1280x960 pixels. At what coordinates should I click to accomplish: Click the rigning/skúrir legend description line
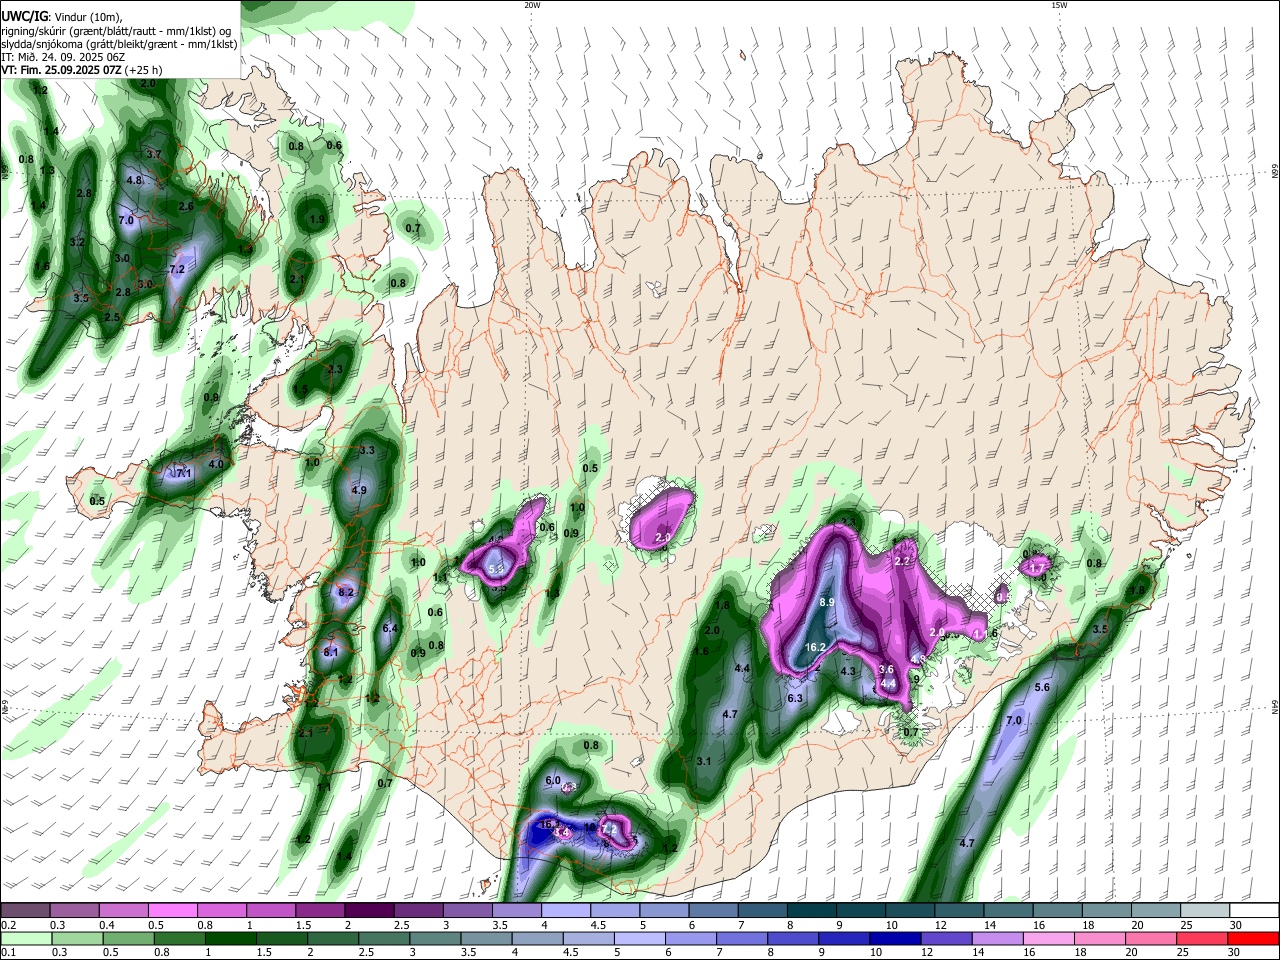(115, 30)
